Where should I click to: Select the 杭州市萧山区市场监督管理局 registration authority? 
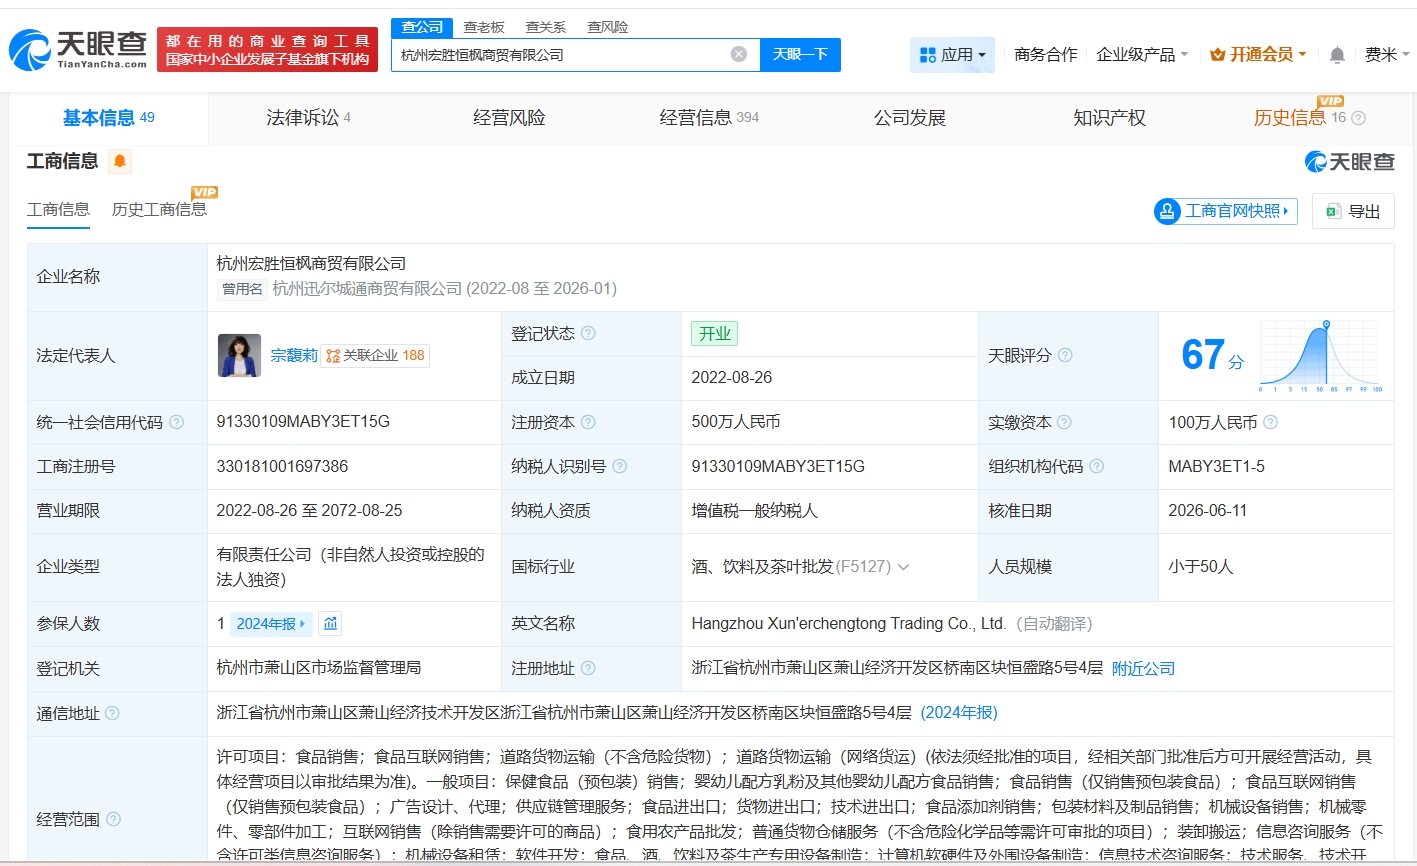tap(319, 668)
